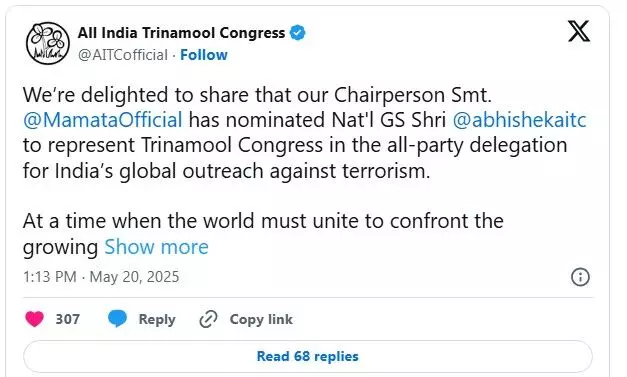627x377 pixels.
Task: Open the @abhishekaitc mention link
Action: pos(519,120)
